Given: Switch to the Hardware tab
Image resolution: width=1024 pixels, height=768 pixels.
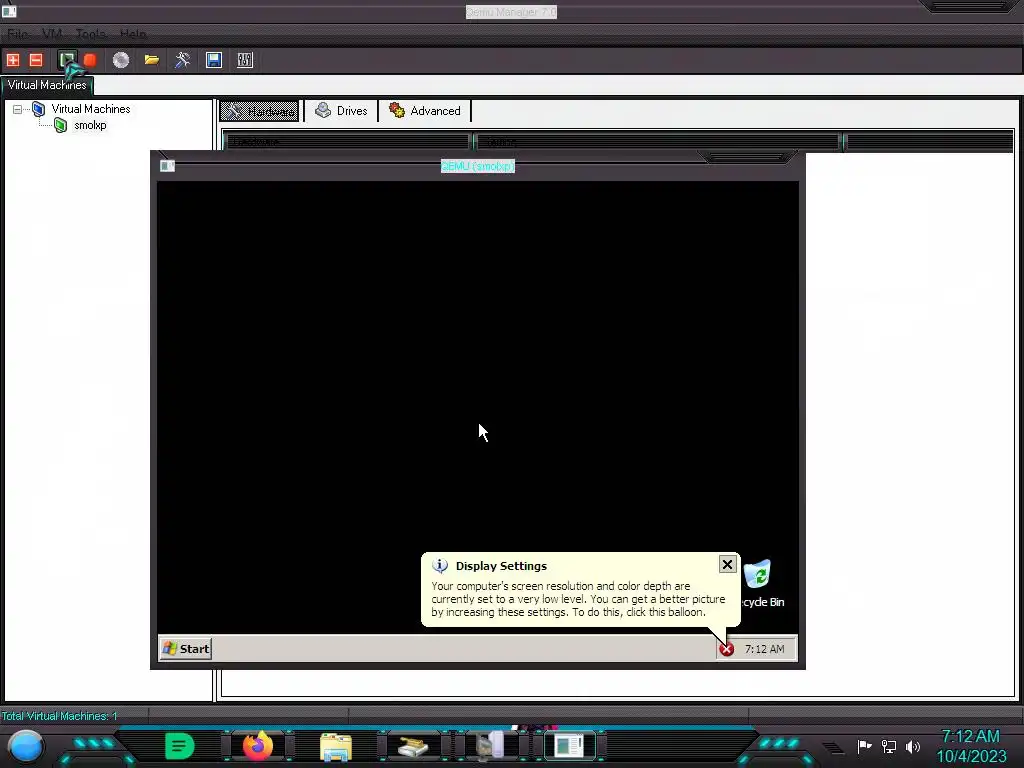Looking at the screenshot, I should pyautogui.click(x=260, y=111).
